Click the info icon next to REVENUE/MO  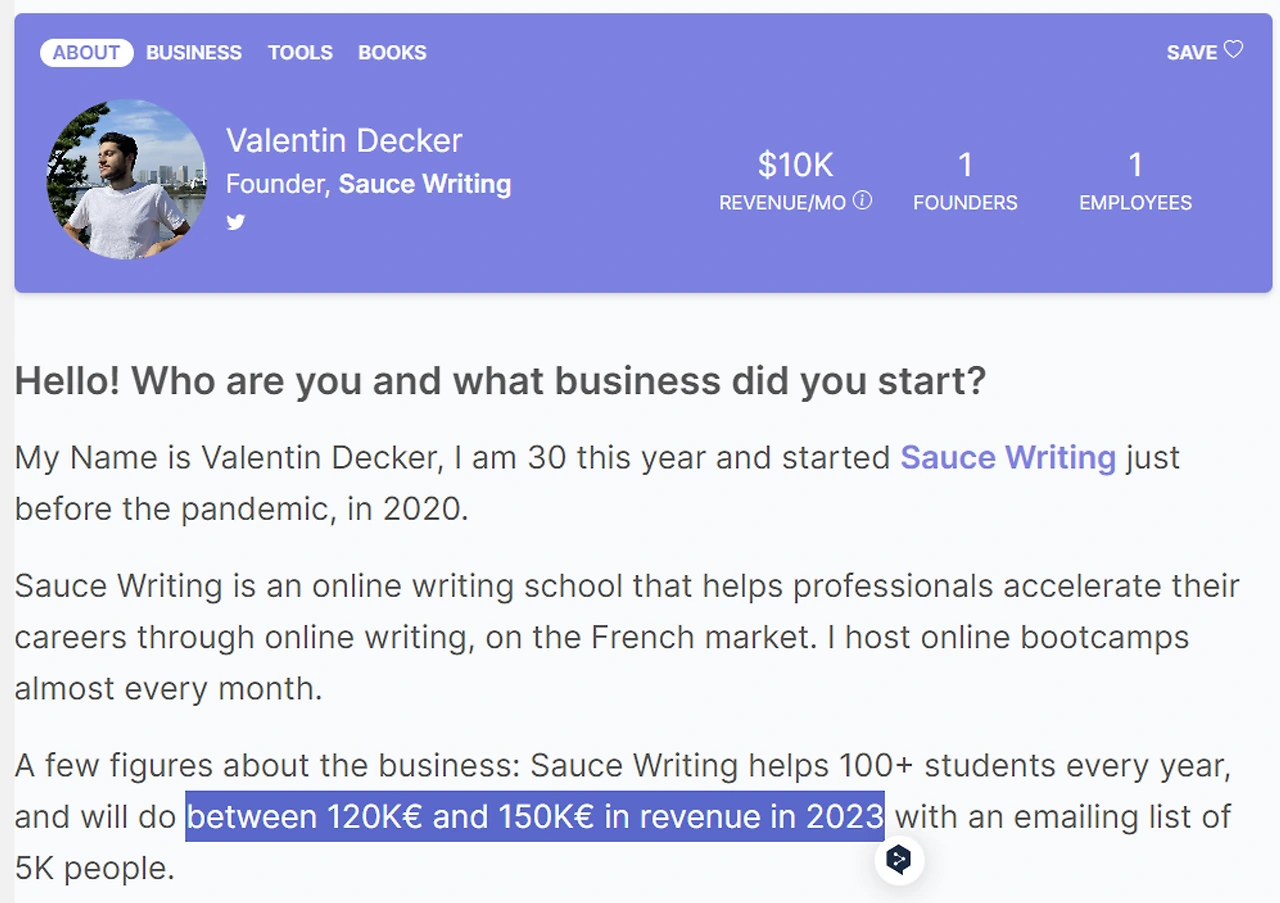(862, 200)
